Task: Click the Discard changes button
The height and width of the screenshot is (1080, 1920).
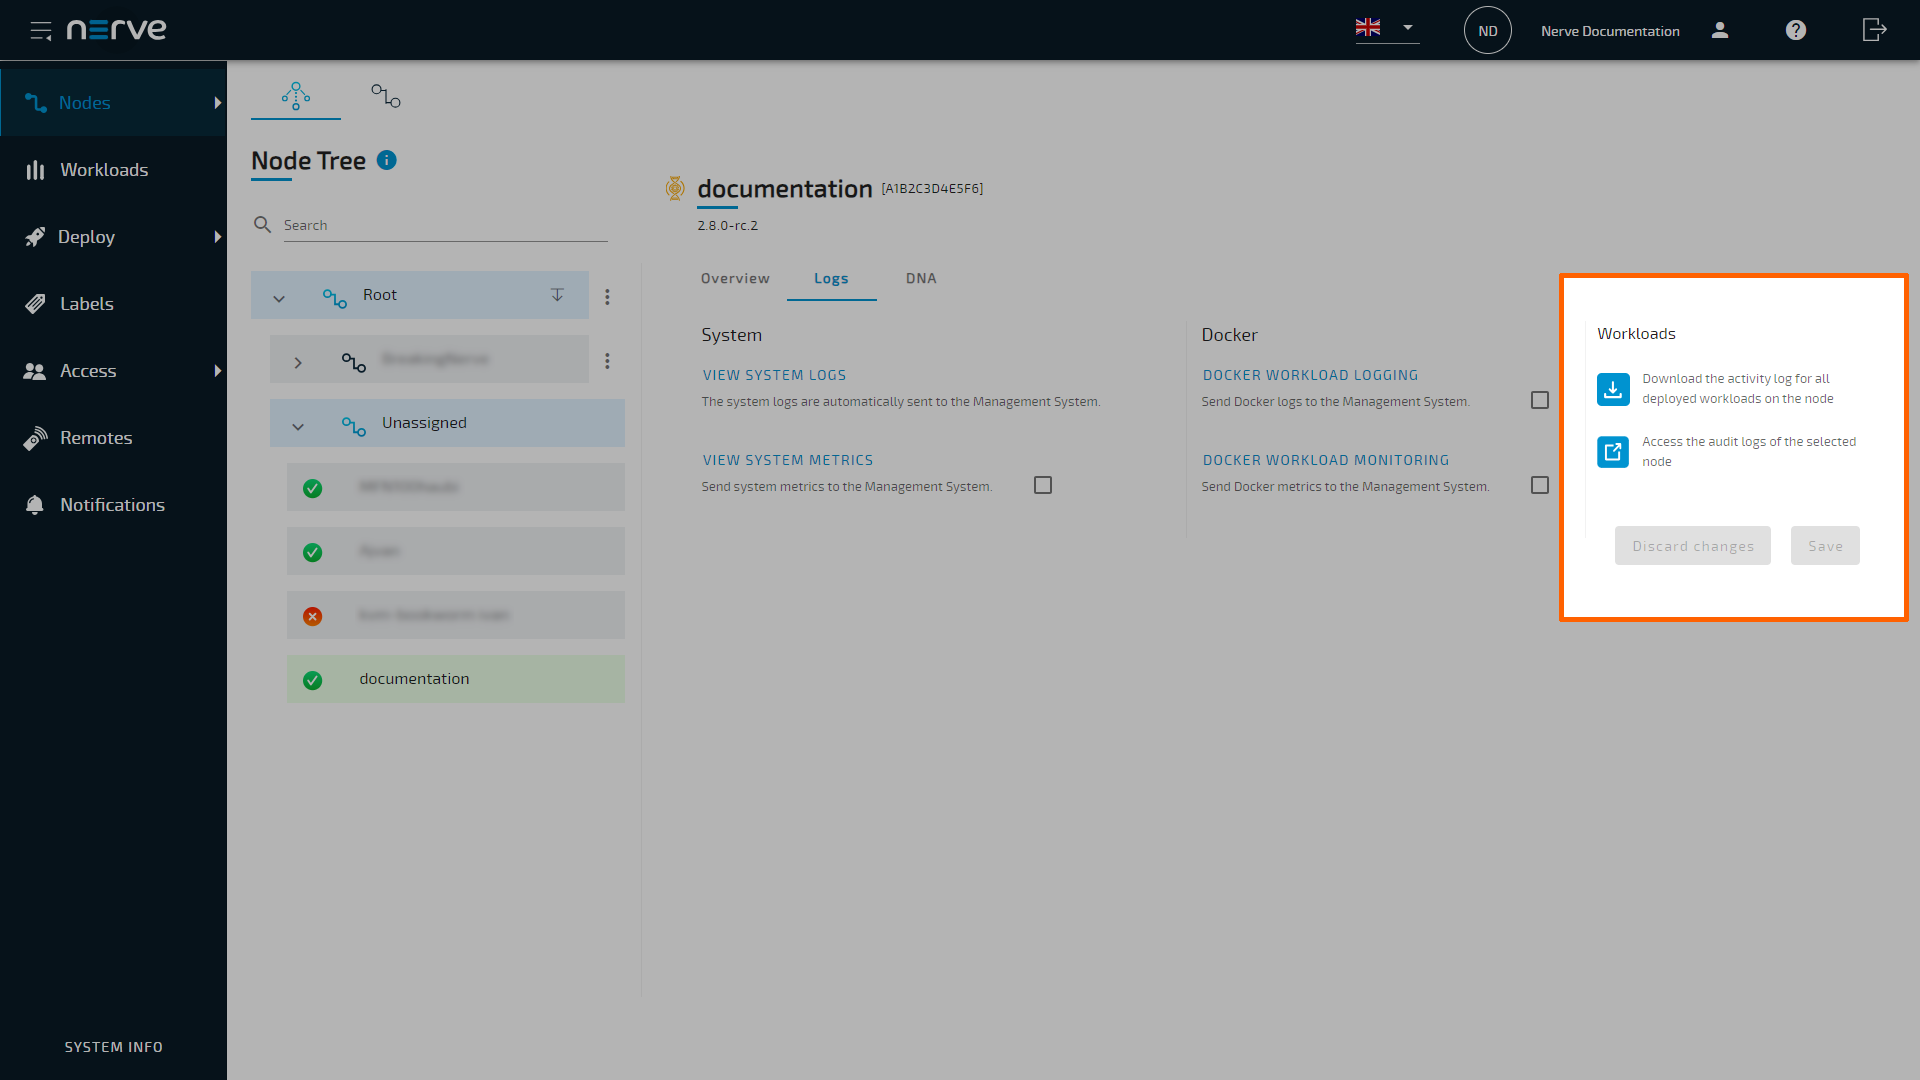Action: [x=1692, y=545]
